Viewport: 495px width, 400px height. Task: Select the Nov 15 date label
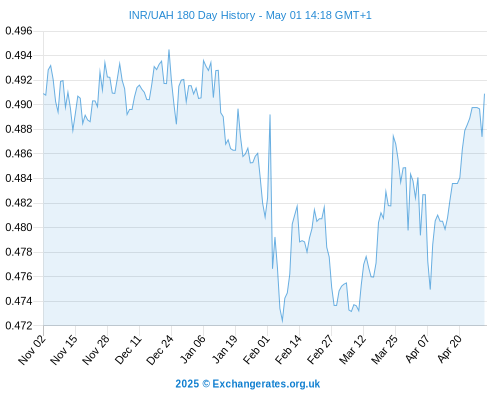[64, 349]
